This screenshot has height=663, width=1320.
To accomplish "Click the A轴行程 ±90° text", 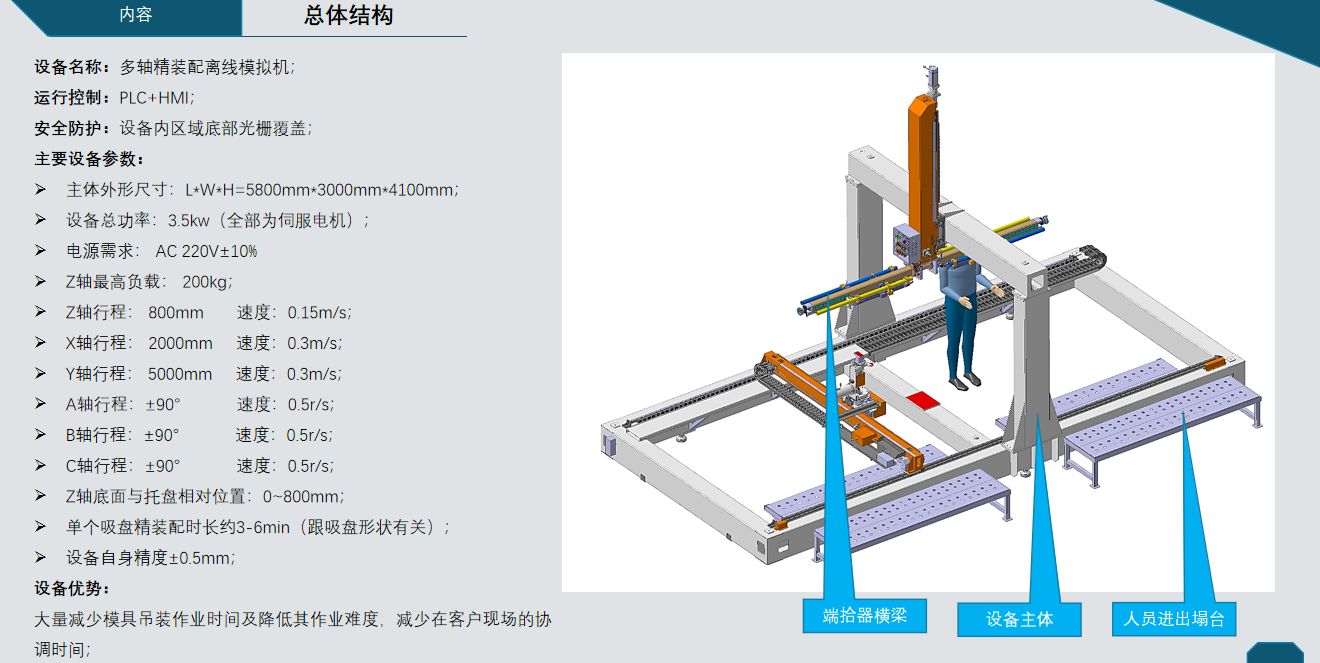I will [123, 404].
